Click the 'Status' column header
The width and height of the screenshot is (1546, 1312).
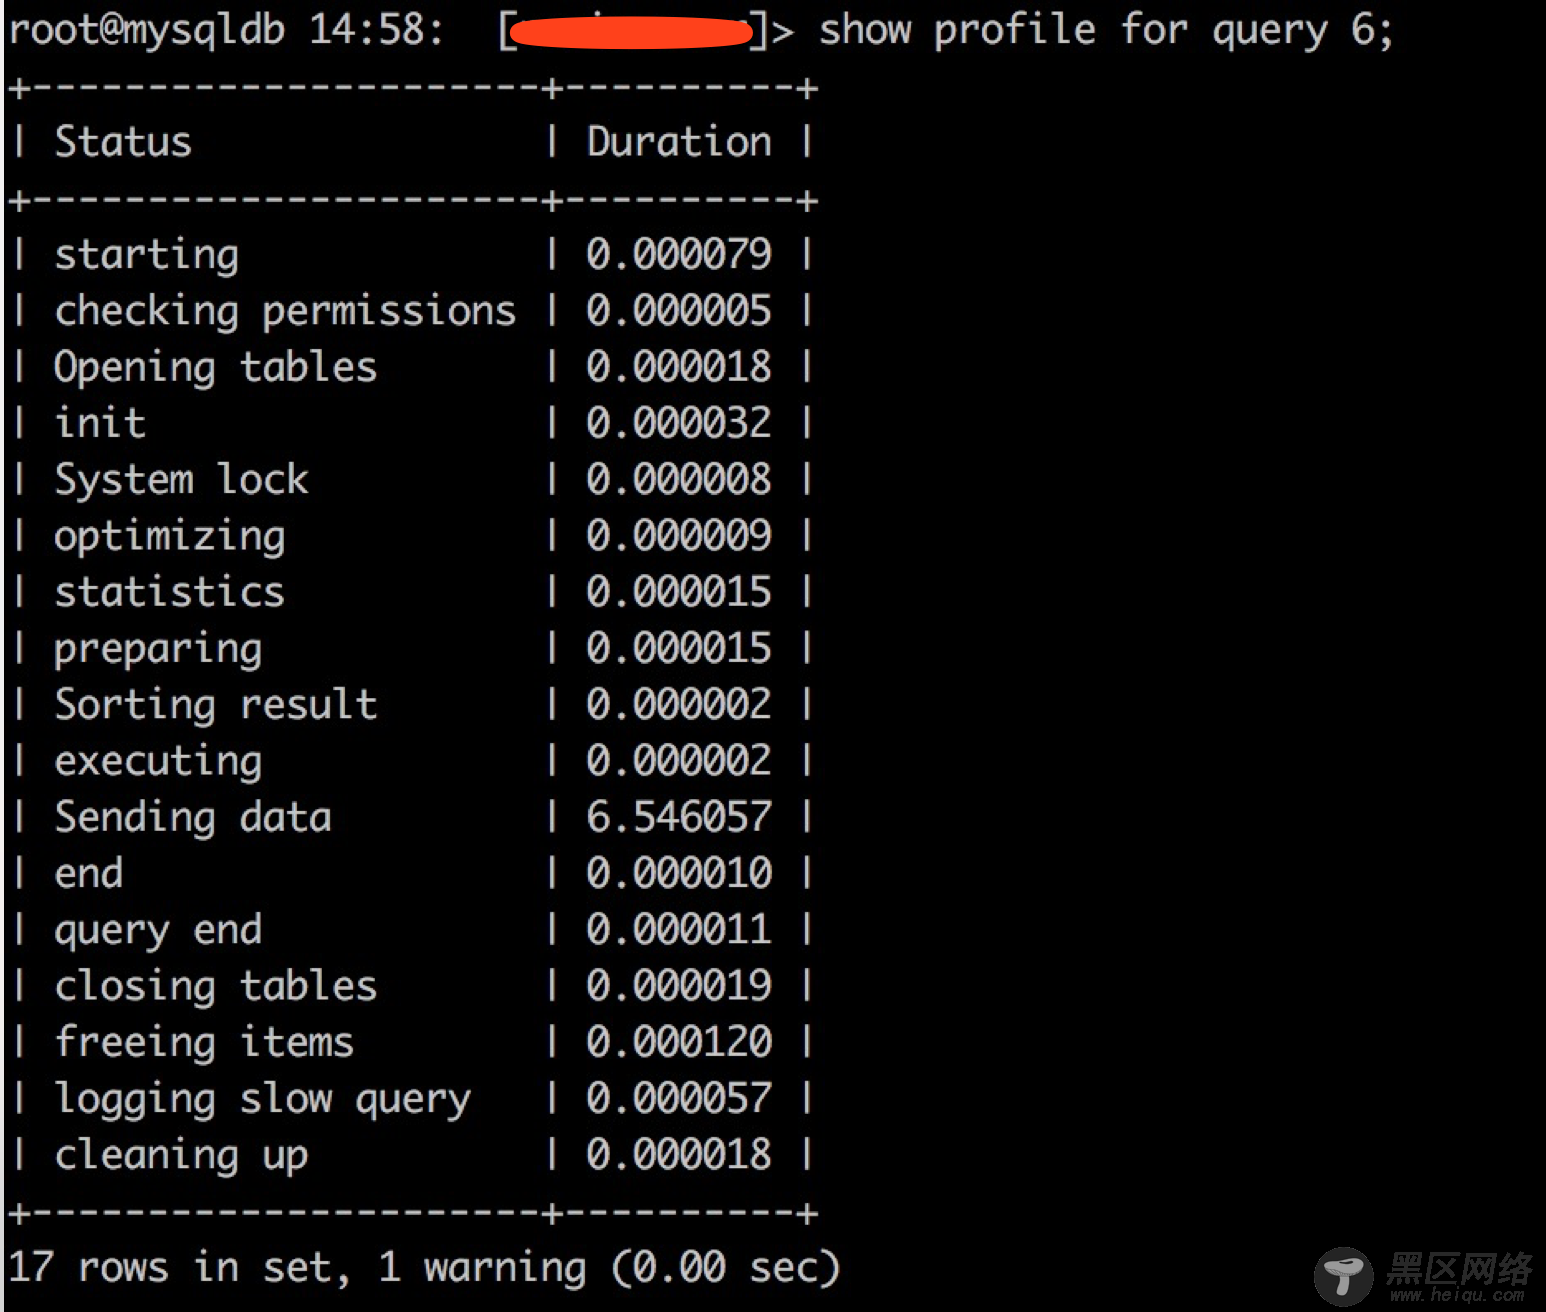coord(123,141)
